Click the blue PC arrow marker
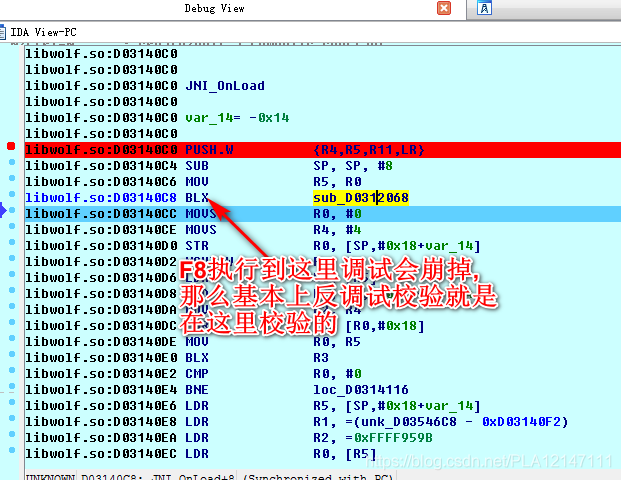The height and width of the screenshot is (480, 621). tap(3, 210)
